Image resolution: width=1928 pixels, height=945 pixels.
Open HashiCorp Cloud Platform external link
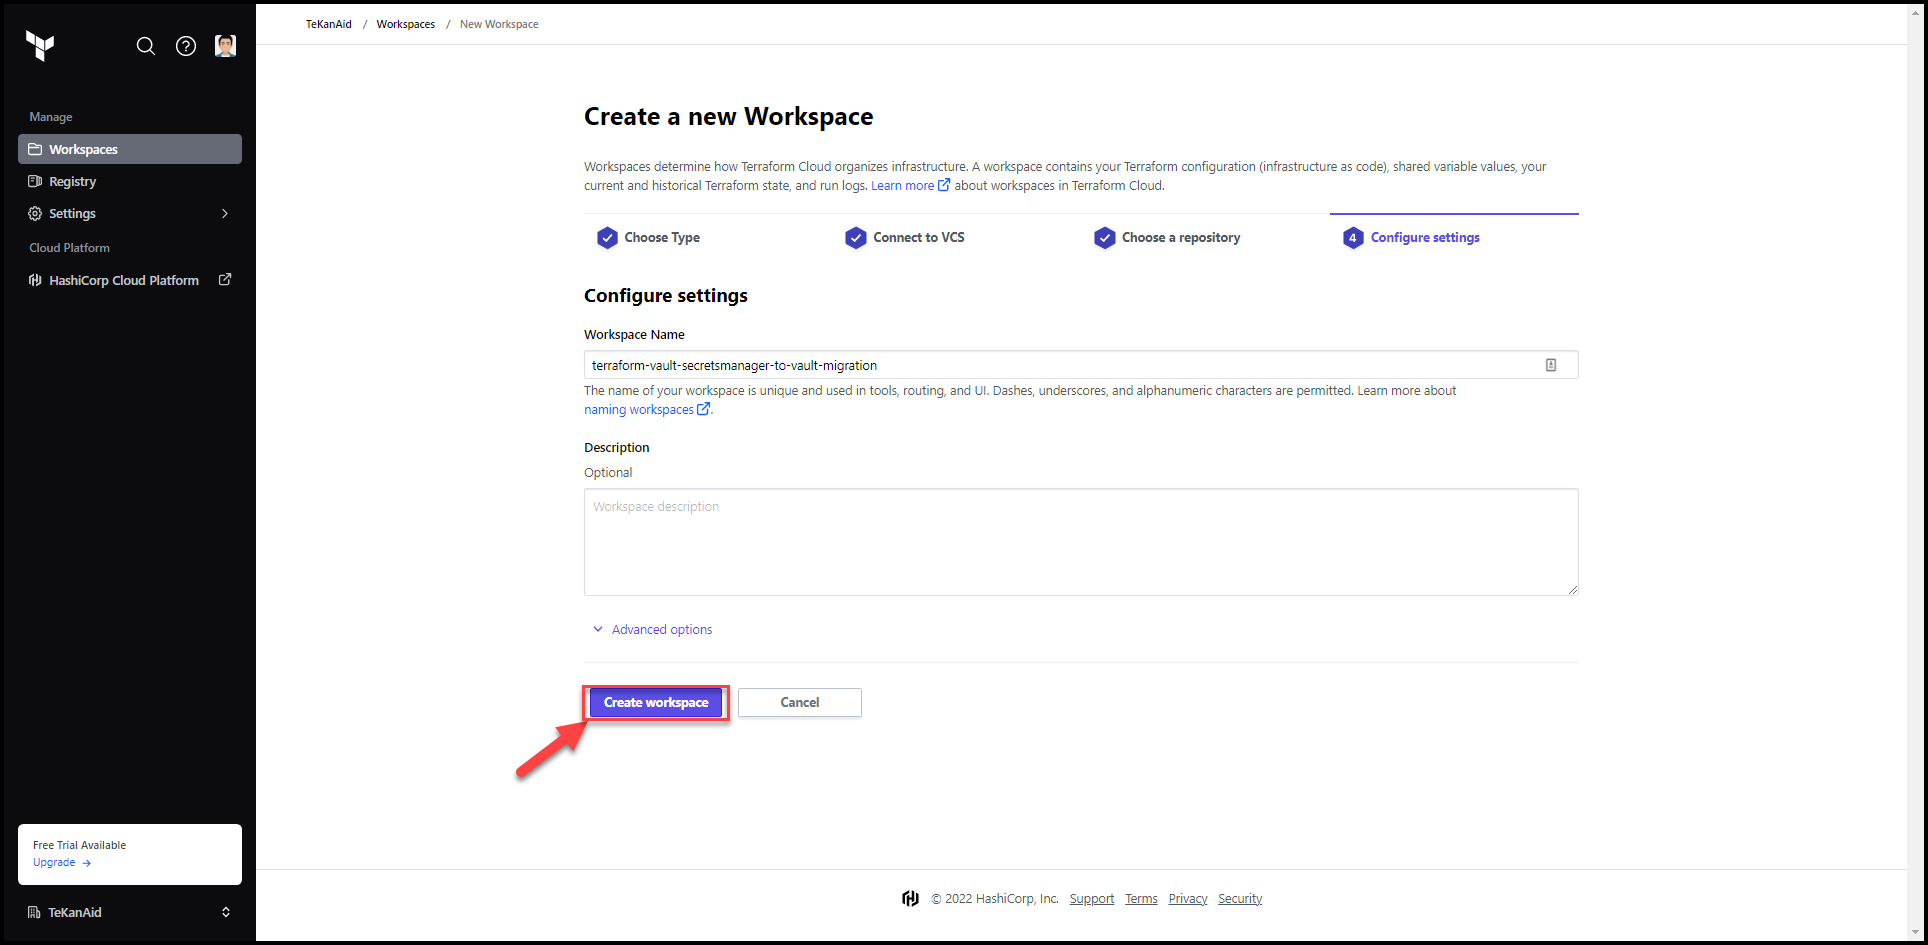(124, 280)
